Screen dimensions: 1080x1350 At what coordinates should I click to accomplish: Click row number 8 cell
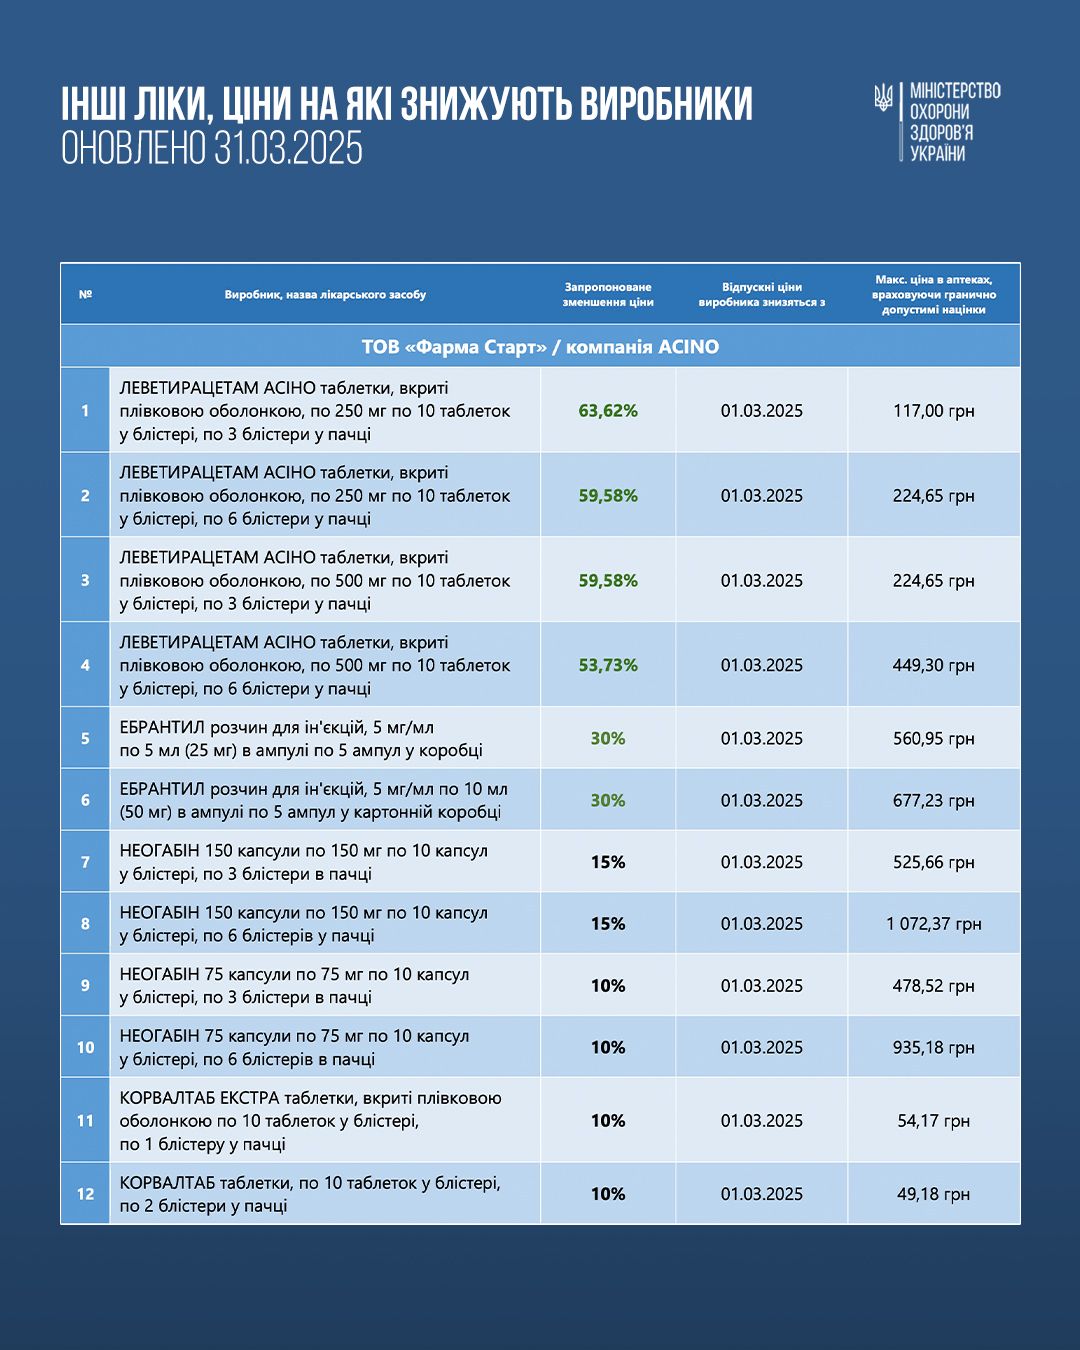pos(85,923)
